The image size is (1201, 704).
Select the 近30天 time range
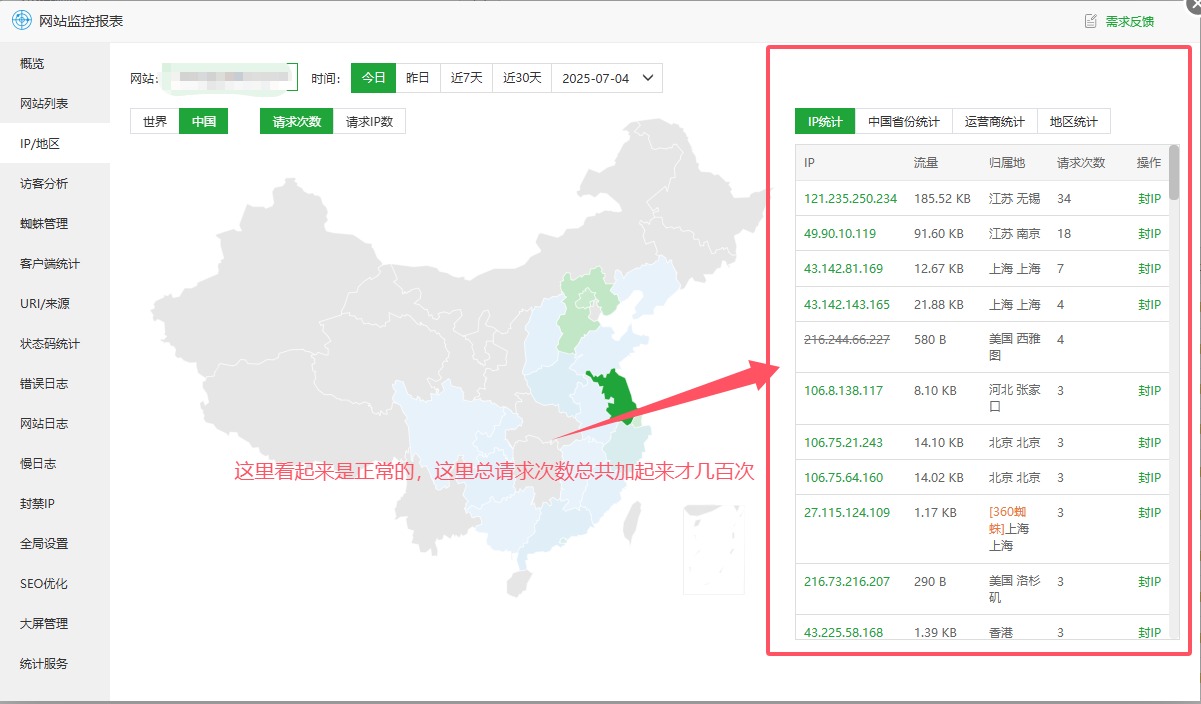coord(520,77)
